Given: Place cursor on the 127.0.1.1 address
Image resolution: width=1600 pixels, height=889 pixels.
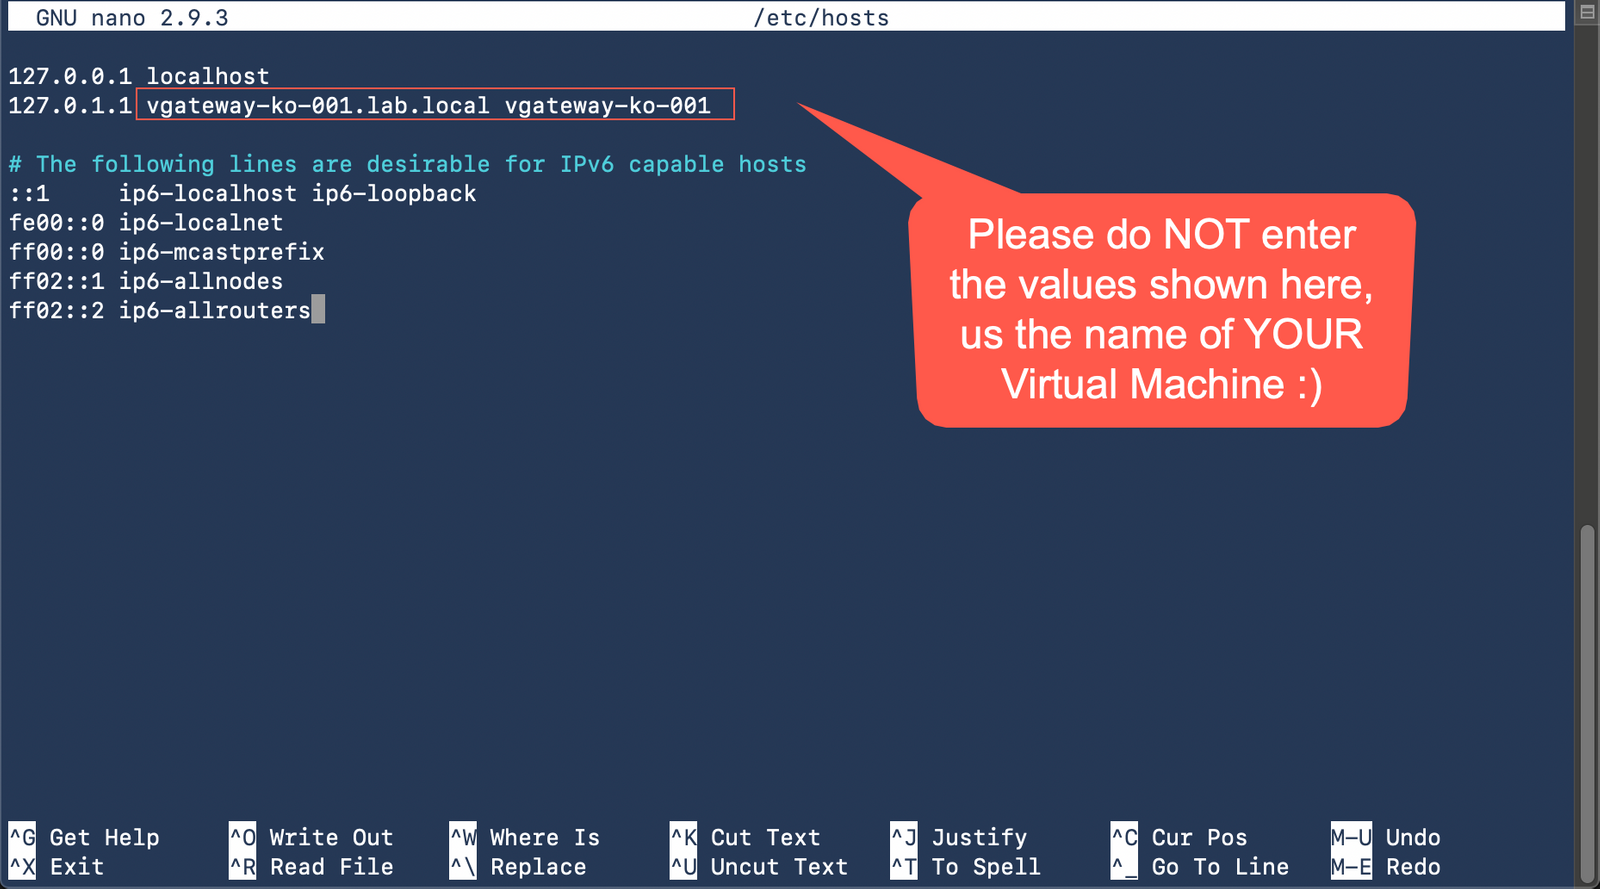Looking at the screenshot, I should [x=70, y=105].
